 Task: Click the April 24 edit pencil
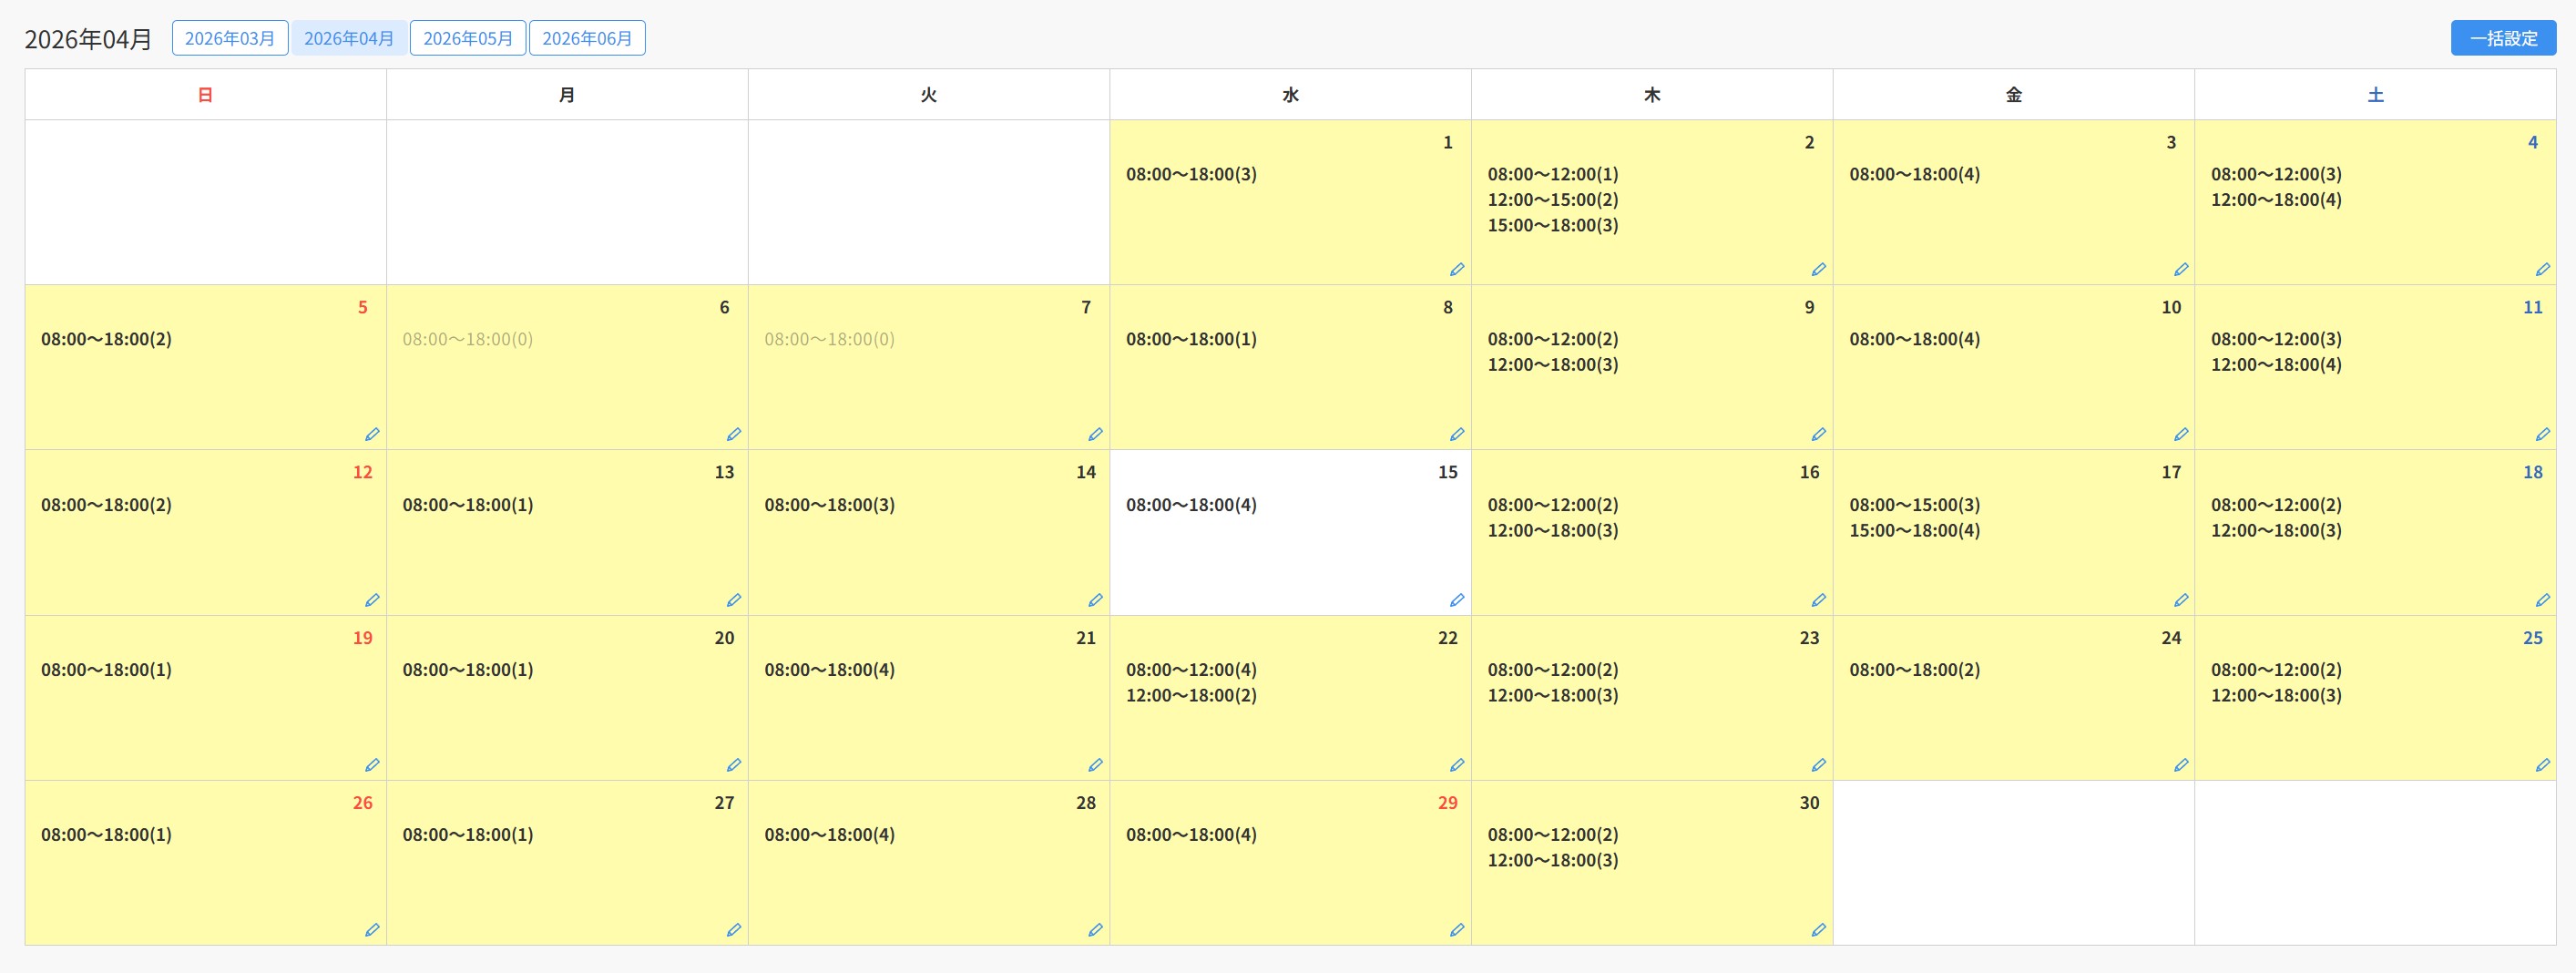coord(2180,765)
